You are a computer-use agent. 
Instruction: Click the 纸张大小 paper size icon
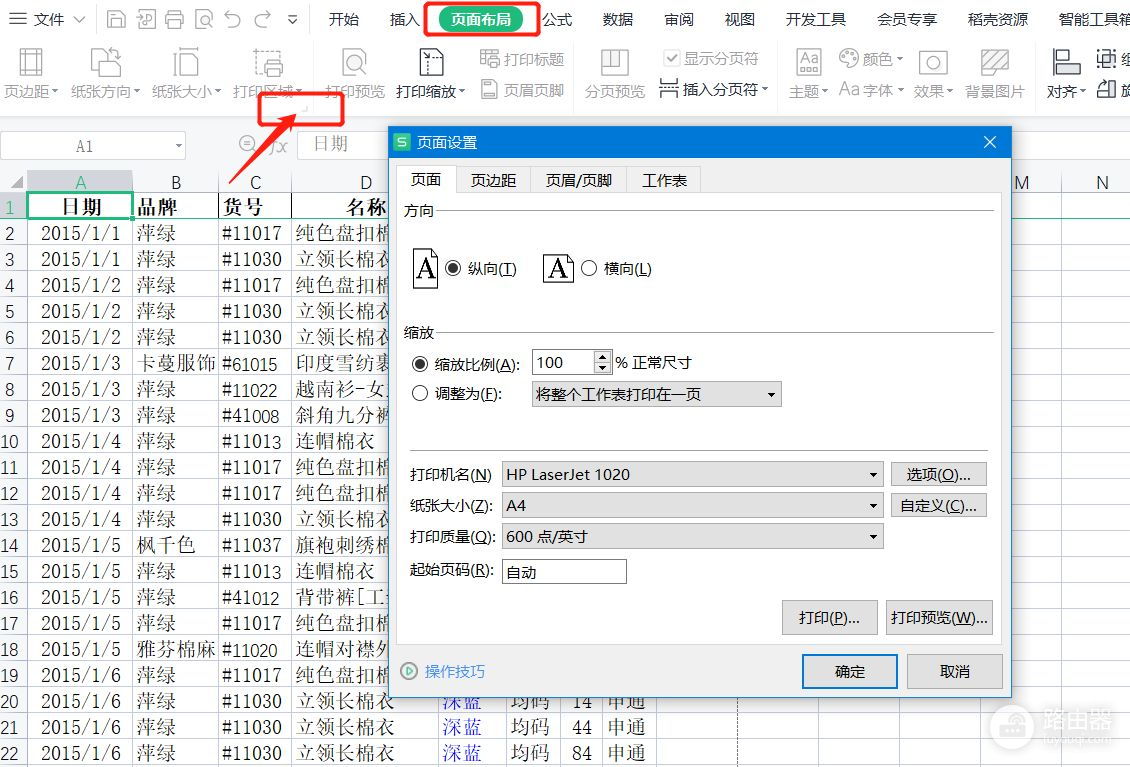[x=186, y=64]
